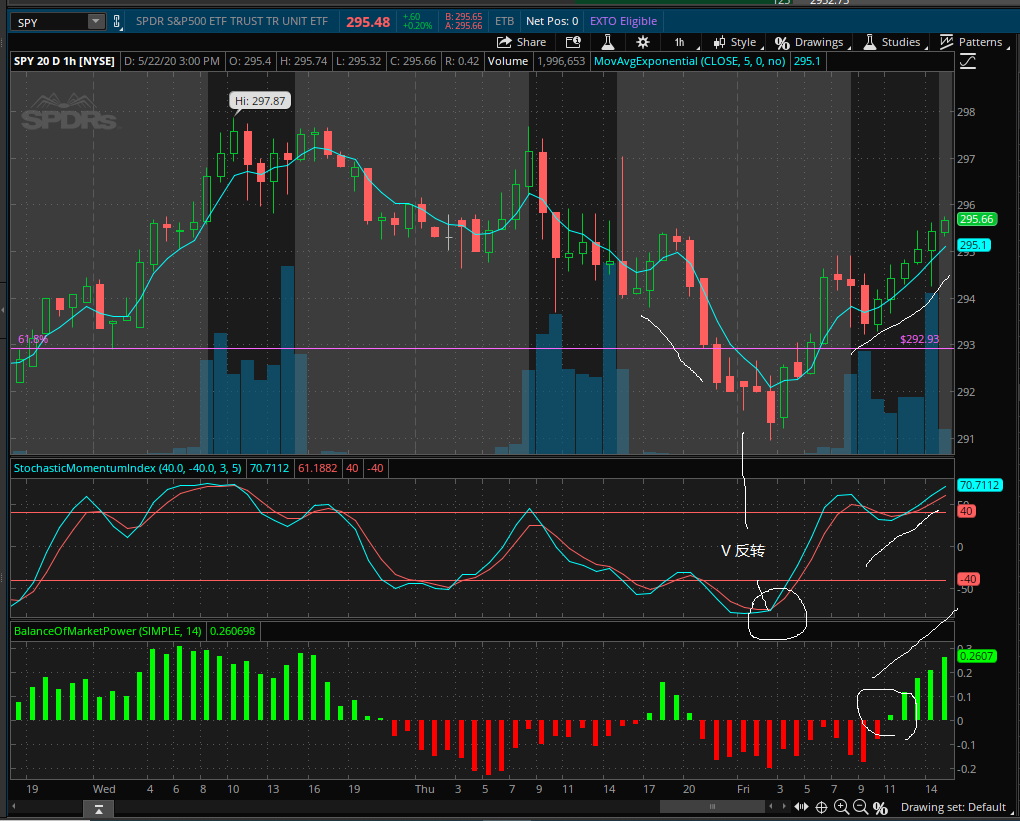Click the 'ETB' indicator
1020x821 pixels.
point(504,21)
